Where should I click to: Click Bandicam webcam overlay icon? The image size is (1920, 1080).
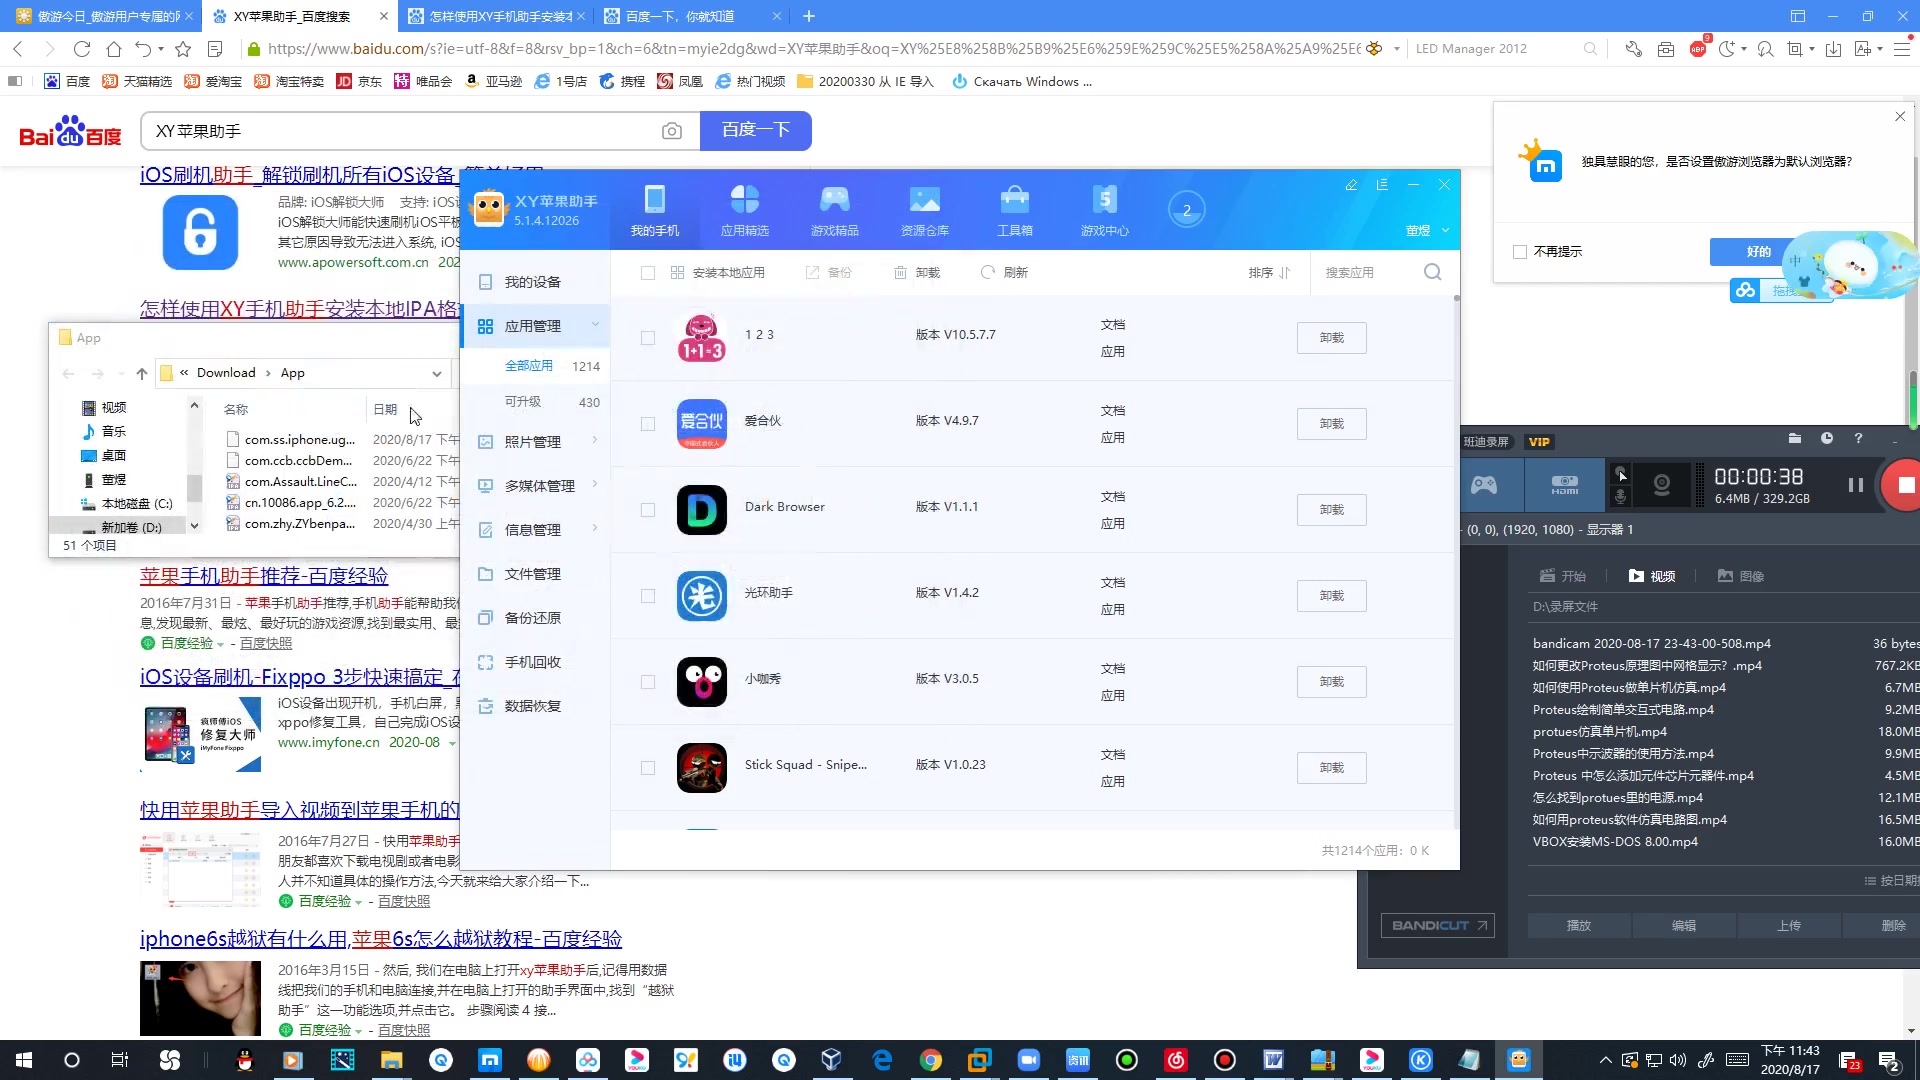pos(1661,485)
